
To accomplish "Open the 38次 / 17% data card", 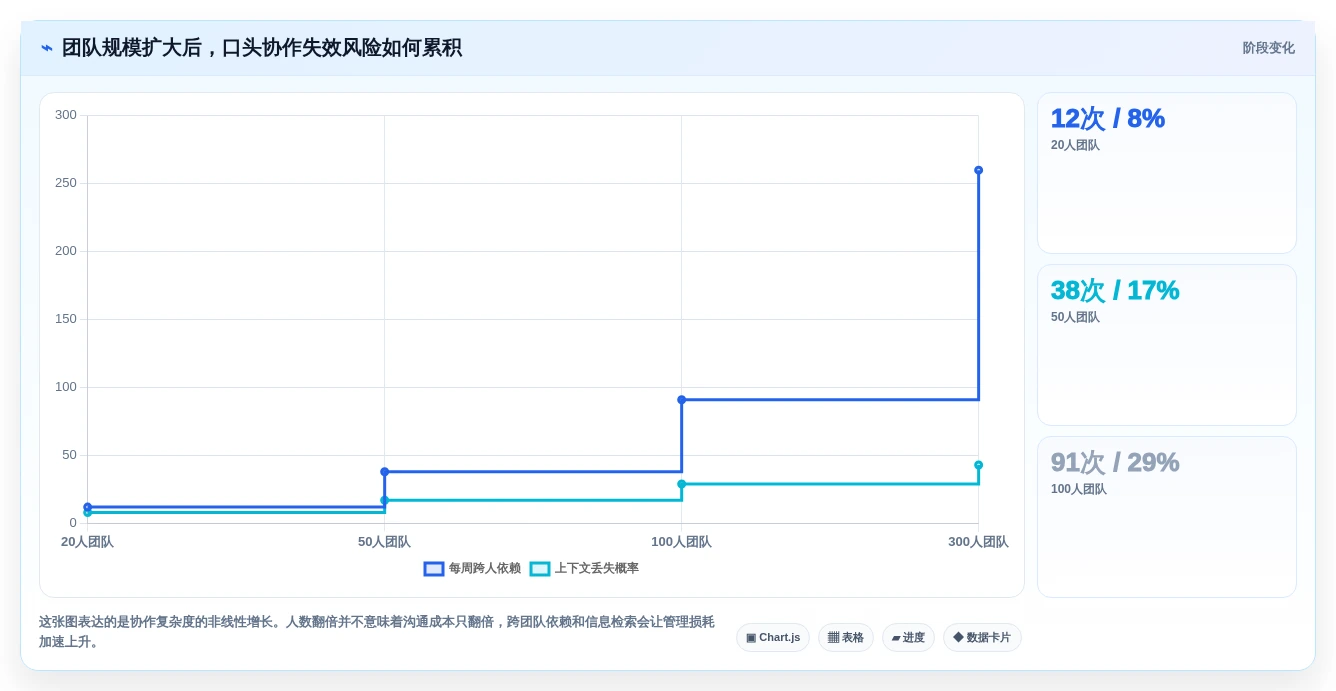I will point(1167,345).
